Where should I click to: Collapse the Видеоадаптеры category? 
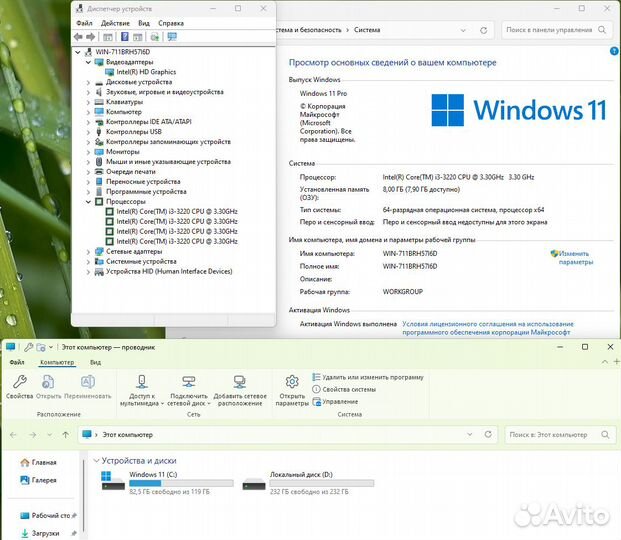(x=88, y=62)
